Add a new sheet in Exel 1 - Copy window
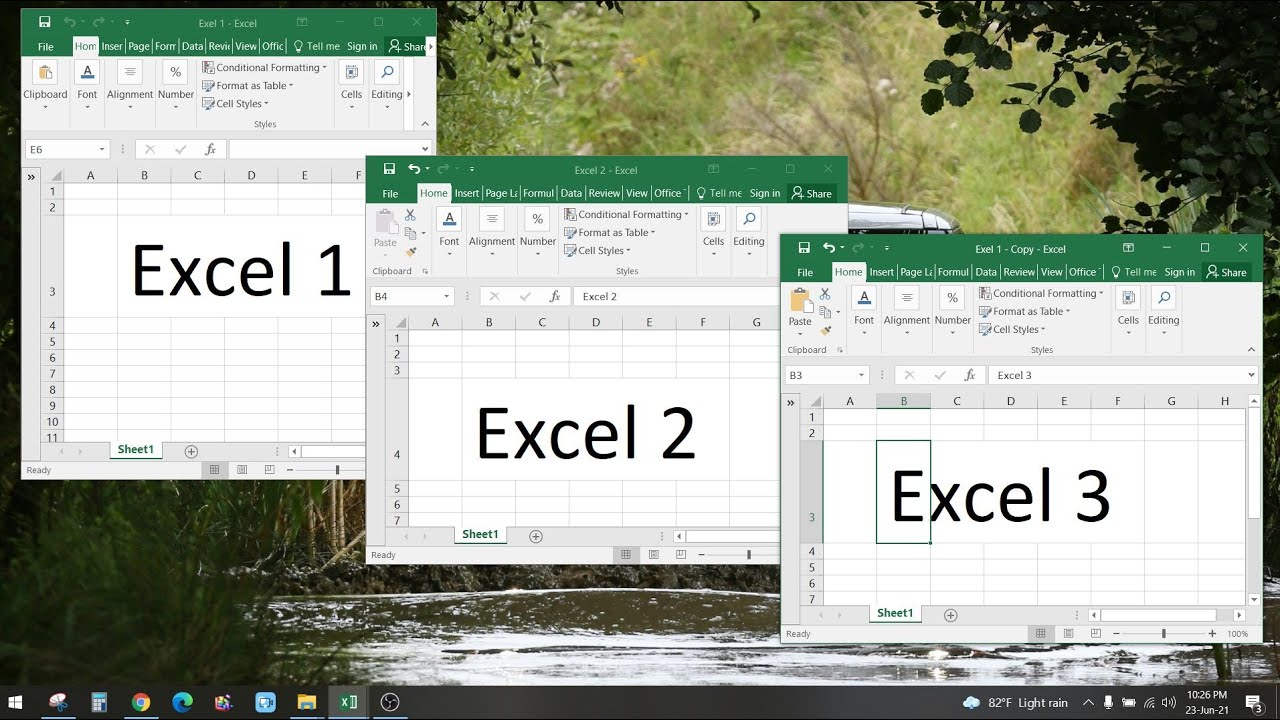This screenshot has width=1280, height=720. tap(951, 615)
